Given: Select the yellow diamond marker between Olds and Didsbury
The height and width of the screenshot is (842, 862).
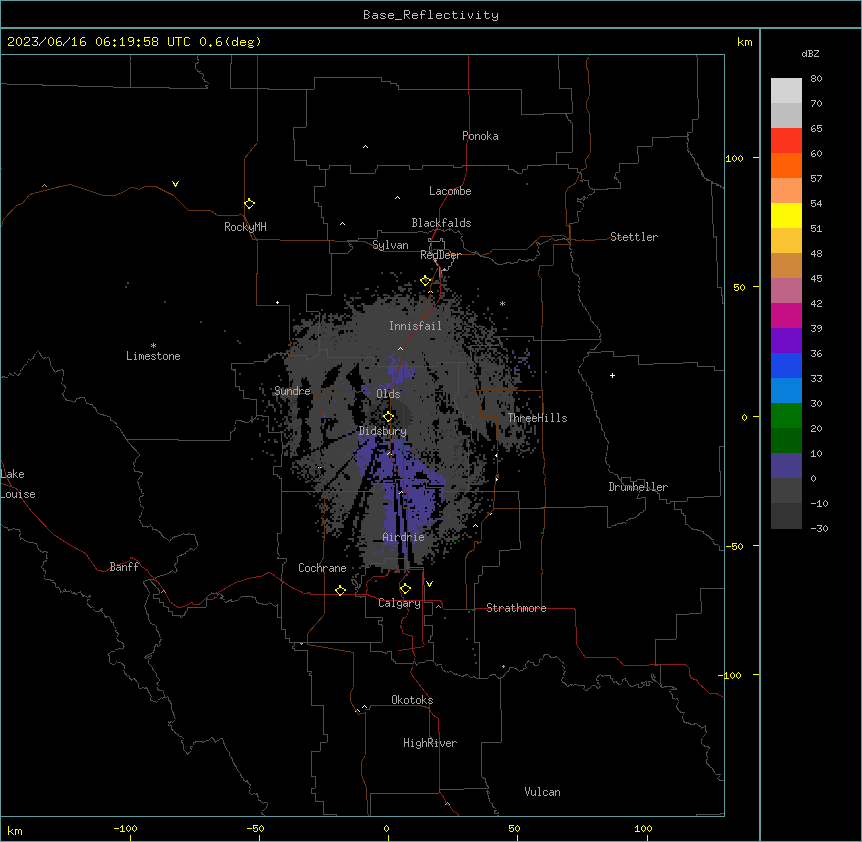Looking at the screenshot, I should click(388, 416).
